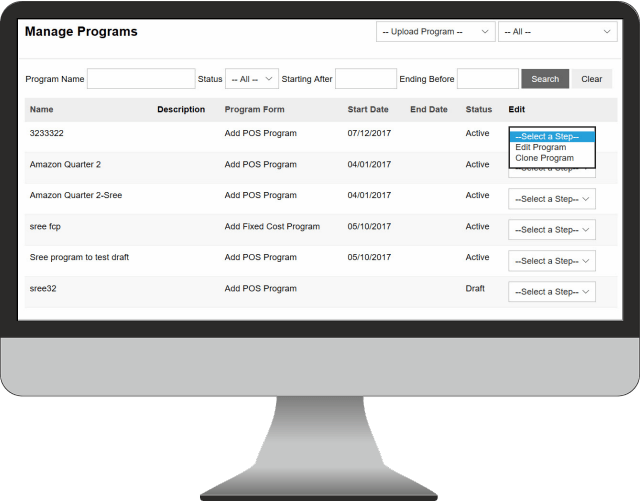Image resolution: width=640 pixels, height=501 pixels.
Task: Choose Edit Program from the open list
Action: (540, 147)
